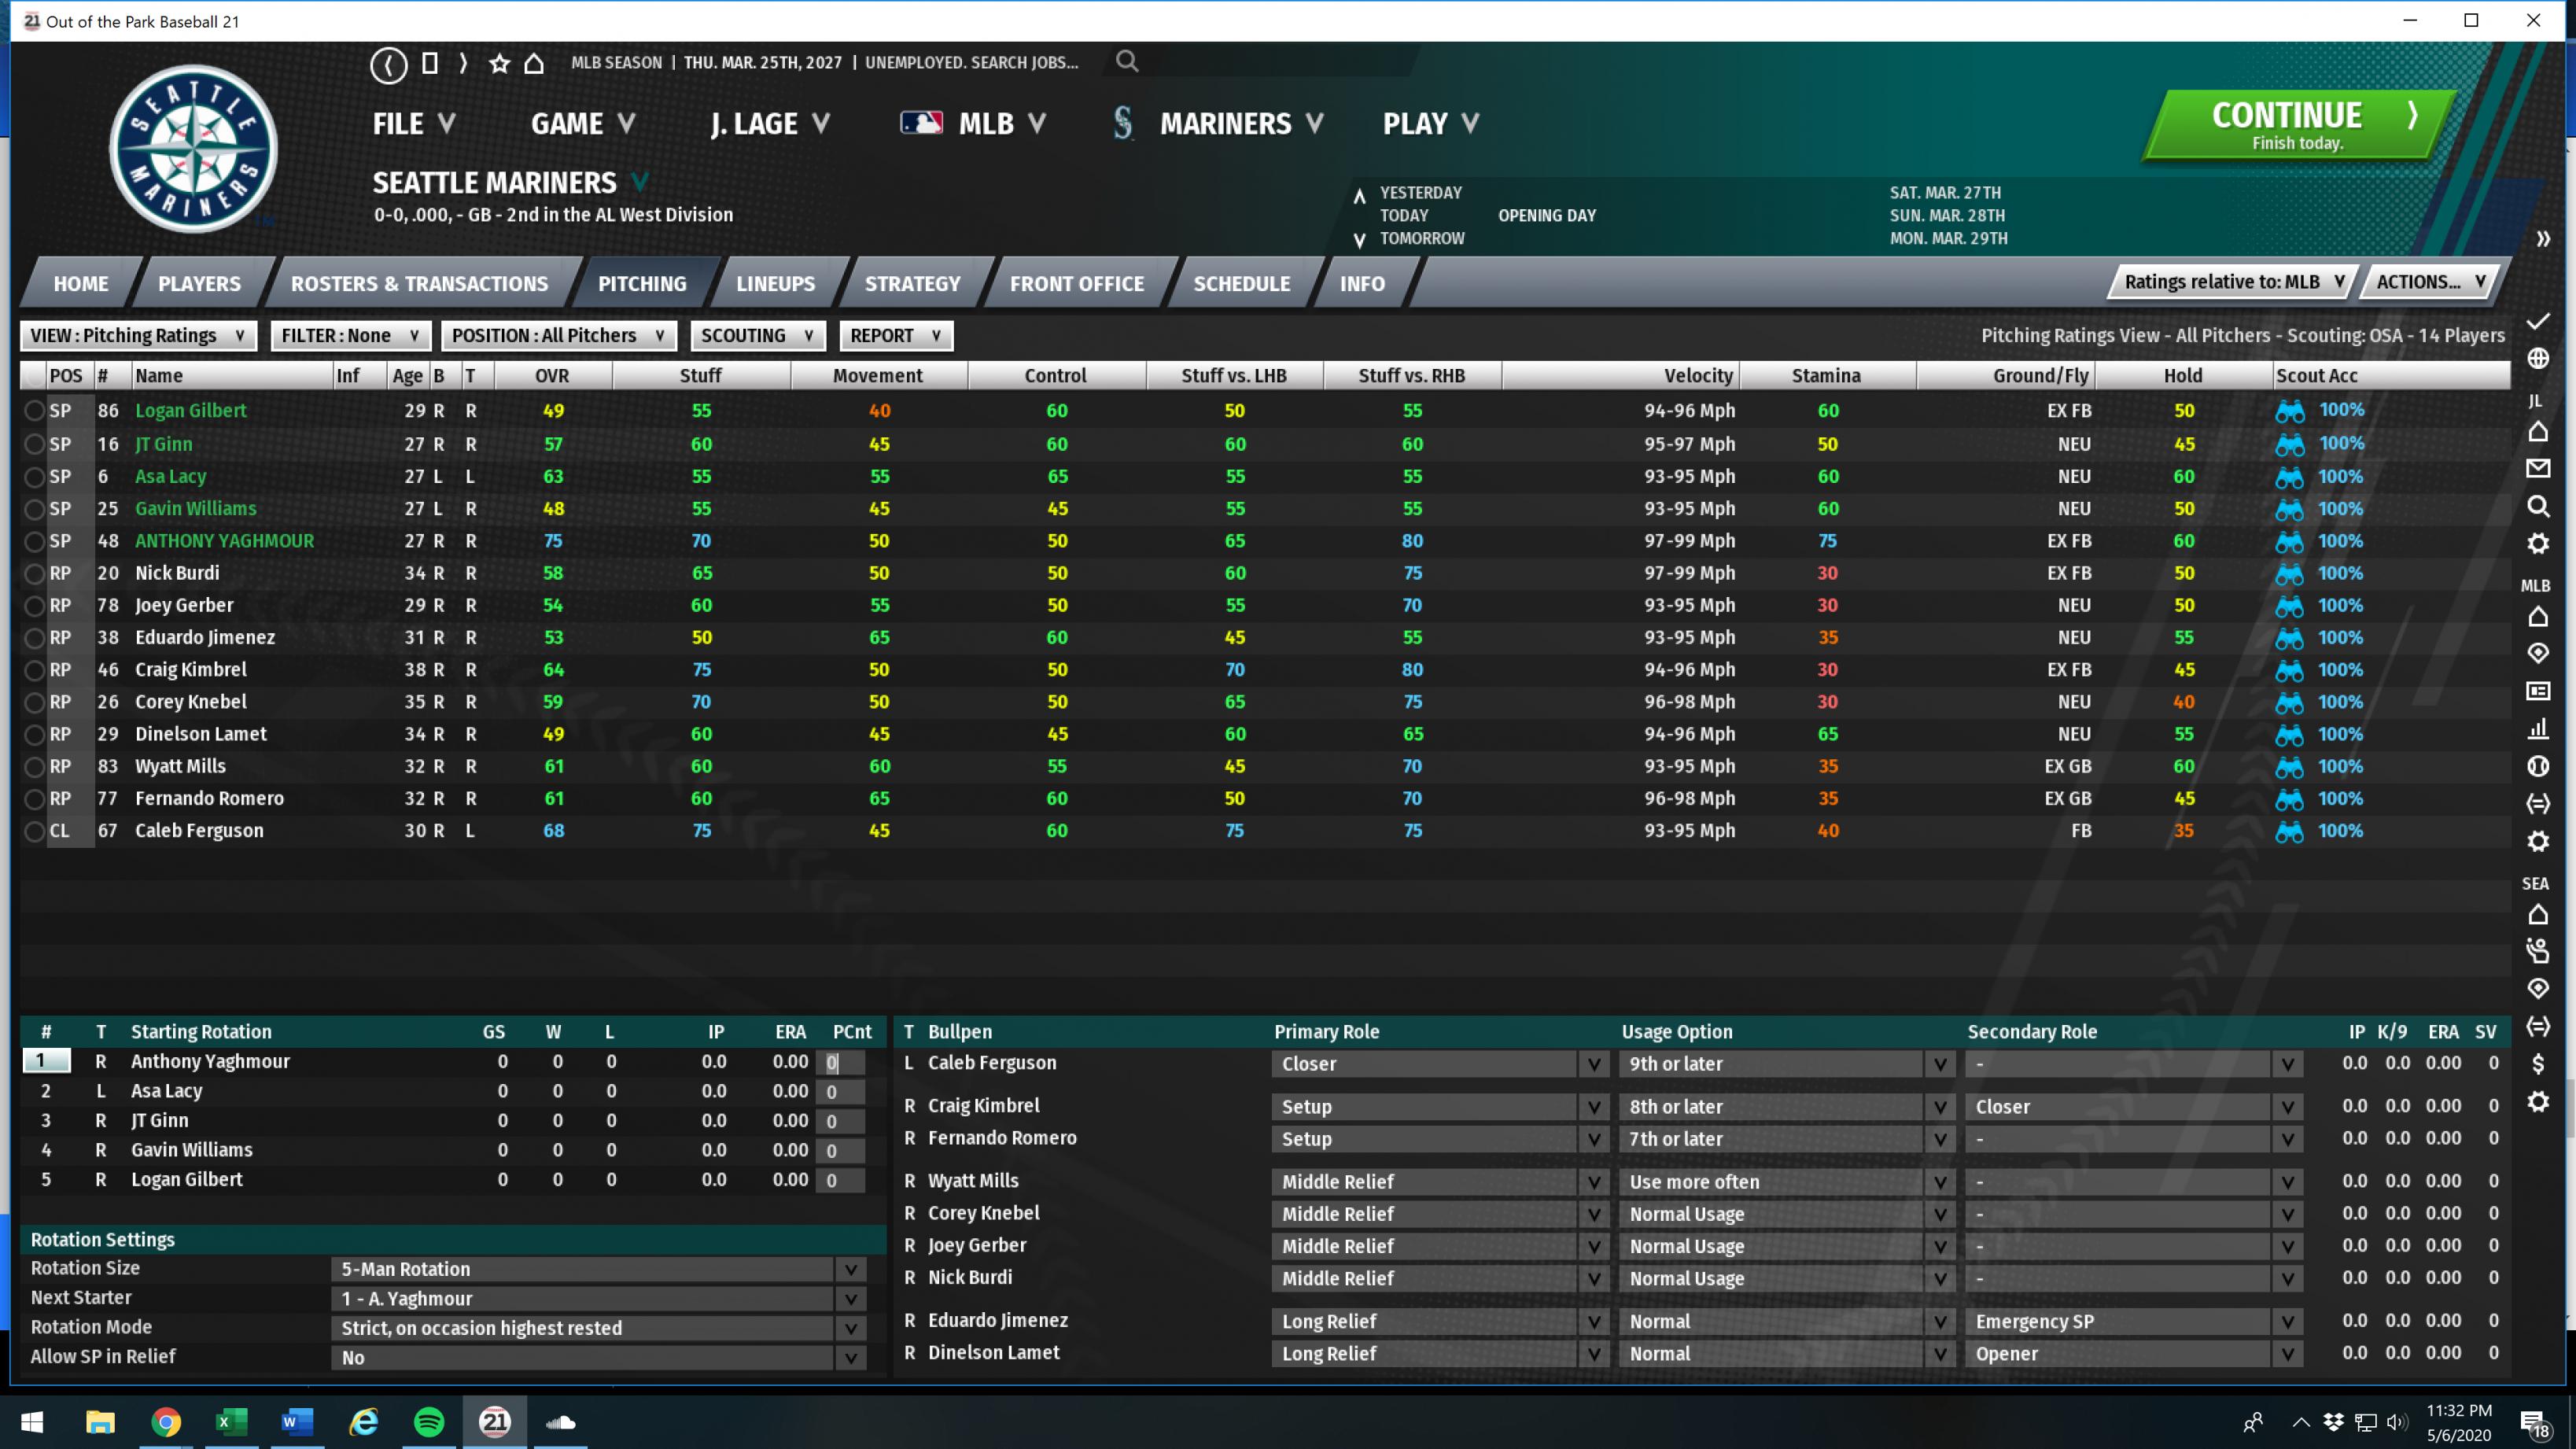Open the team home icon under SEA
This screenshot has height=1449, width=2576.
coord(2538,914)
